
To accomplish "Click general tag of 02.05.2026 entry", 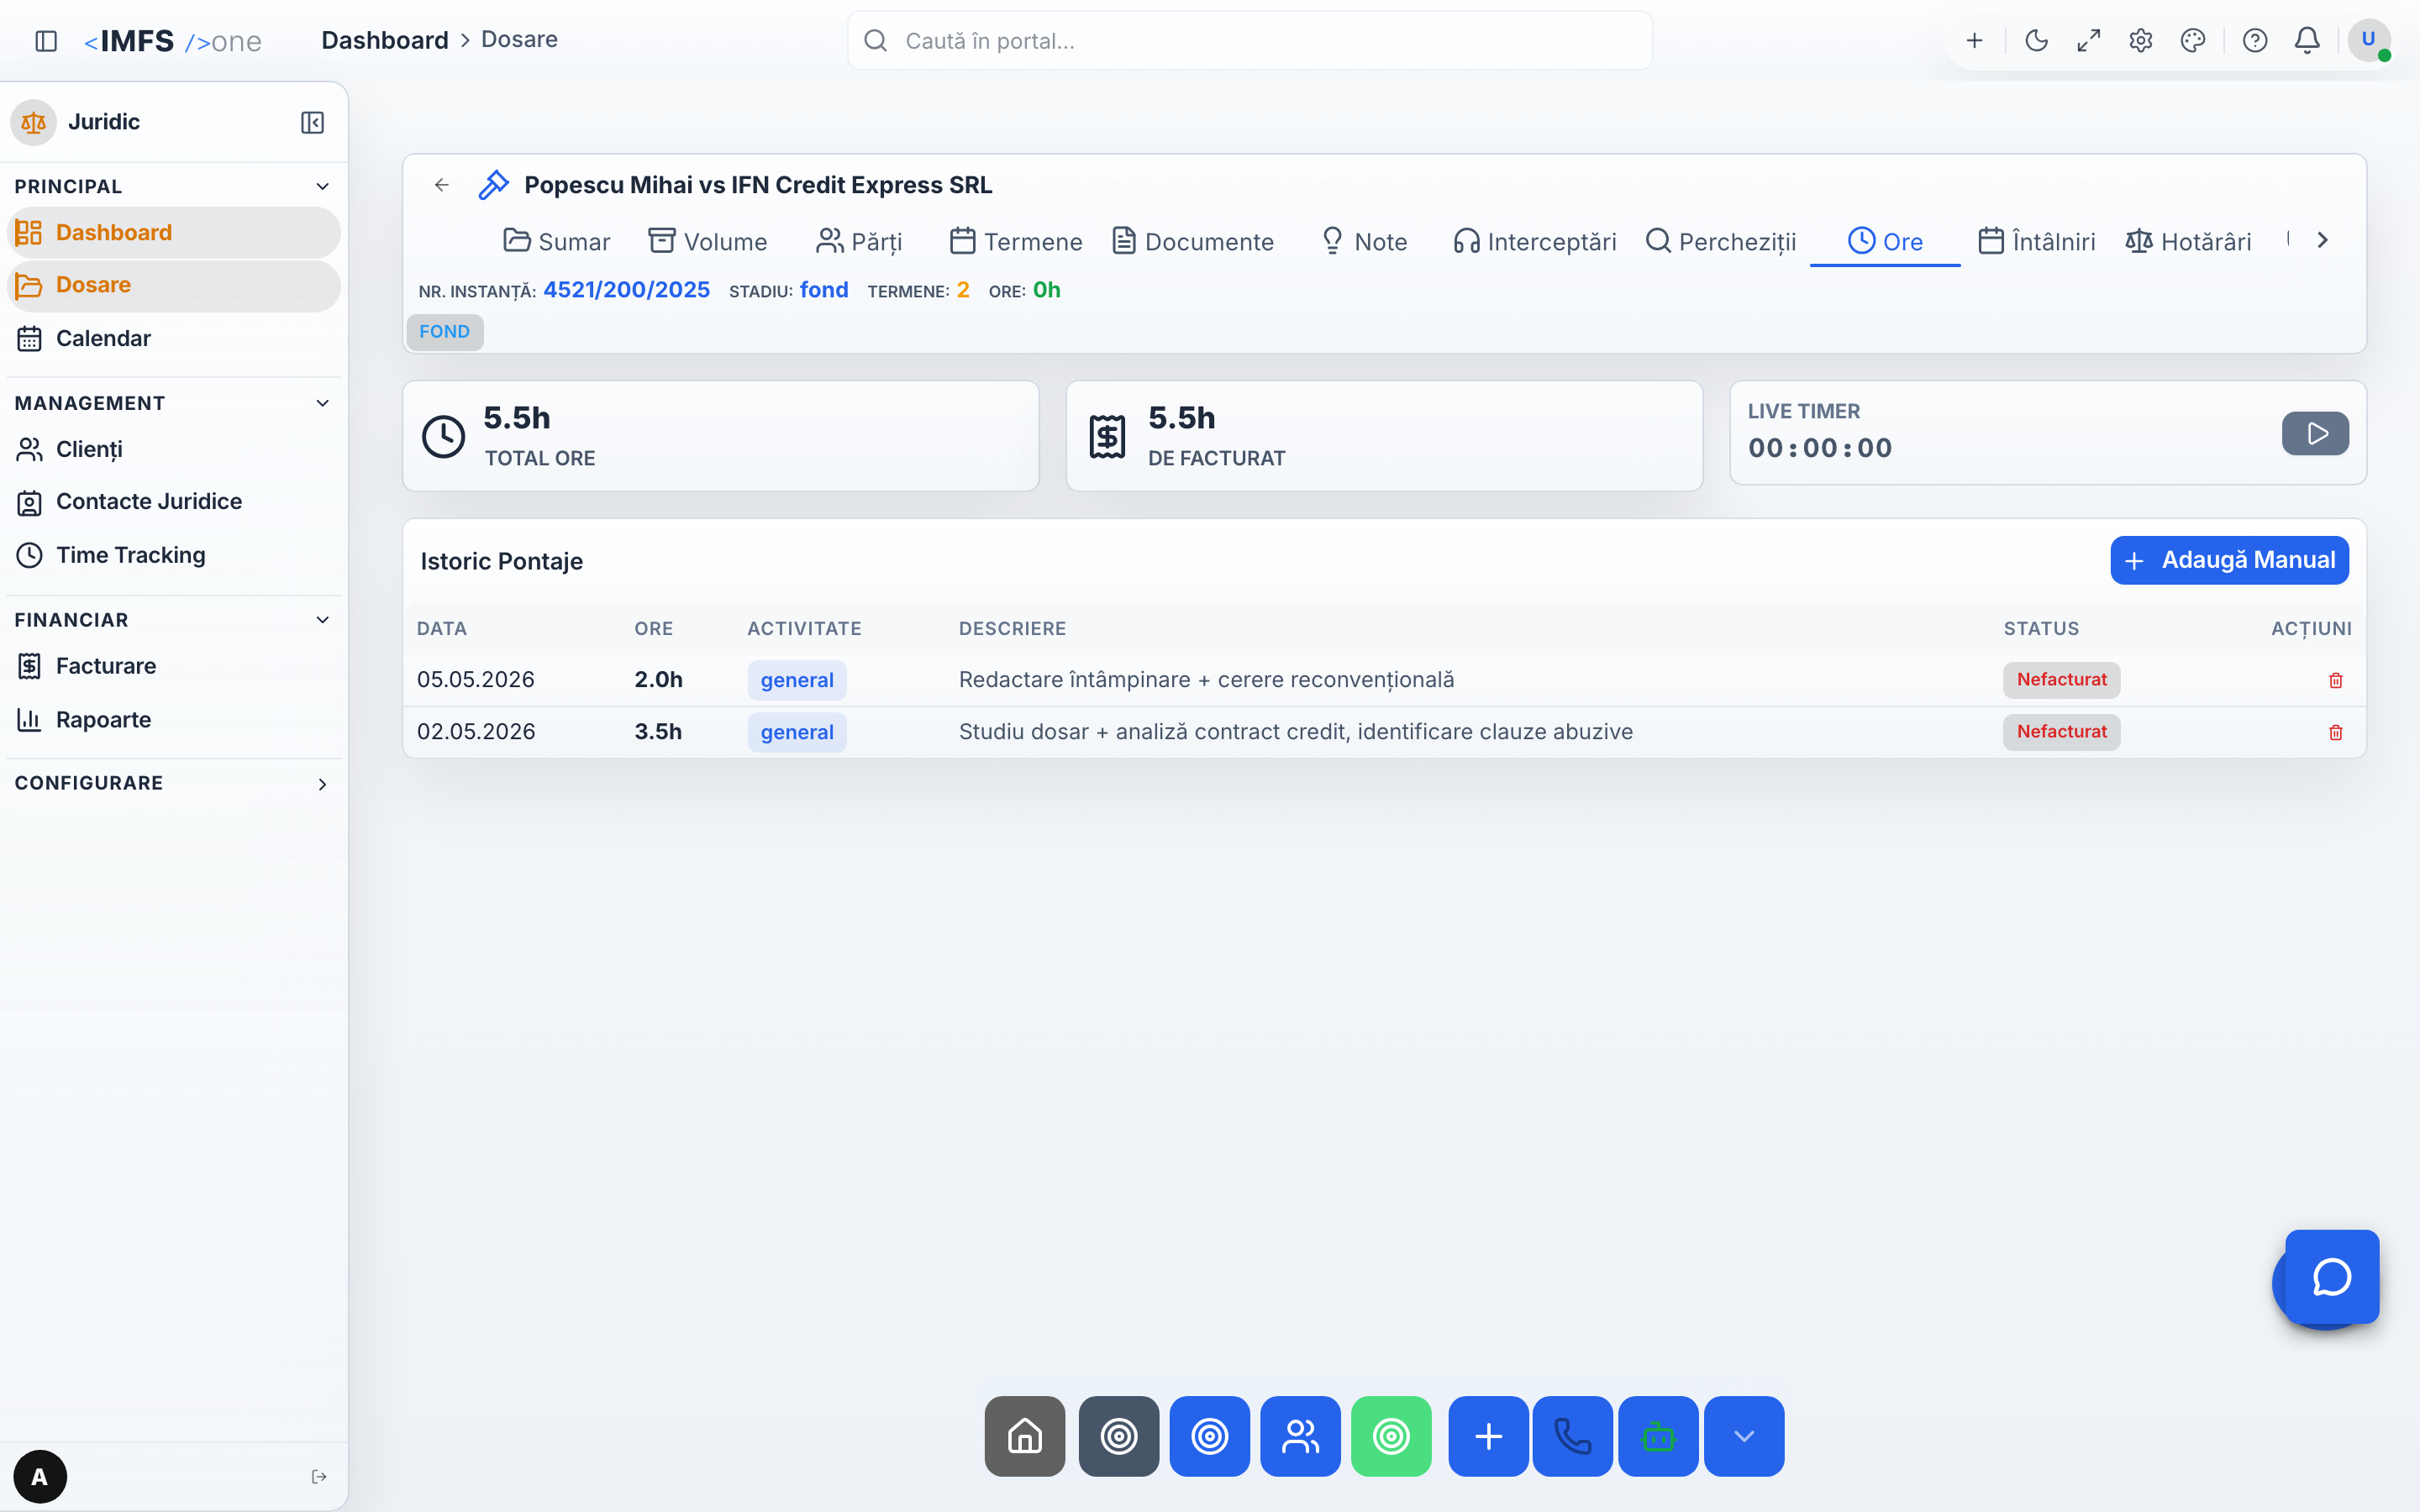I will click(797, 732).
